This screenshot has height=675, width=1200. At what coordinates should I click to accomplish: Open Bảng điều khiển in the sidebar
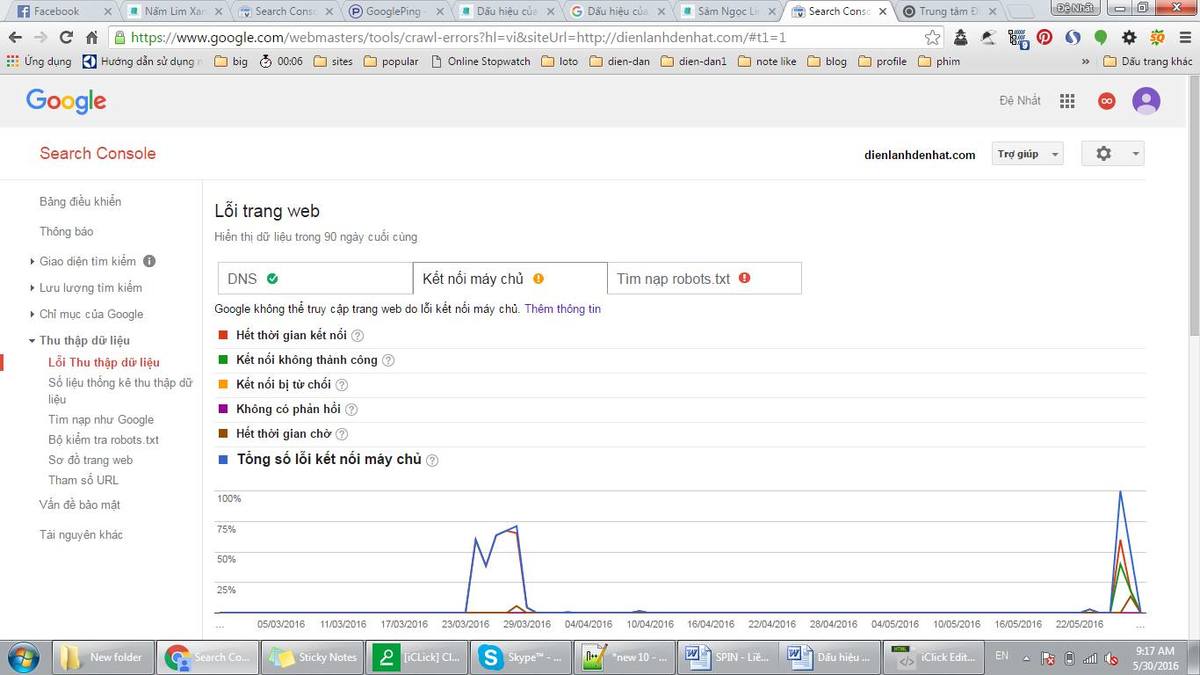point(80,202)
